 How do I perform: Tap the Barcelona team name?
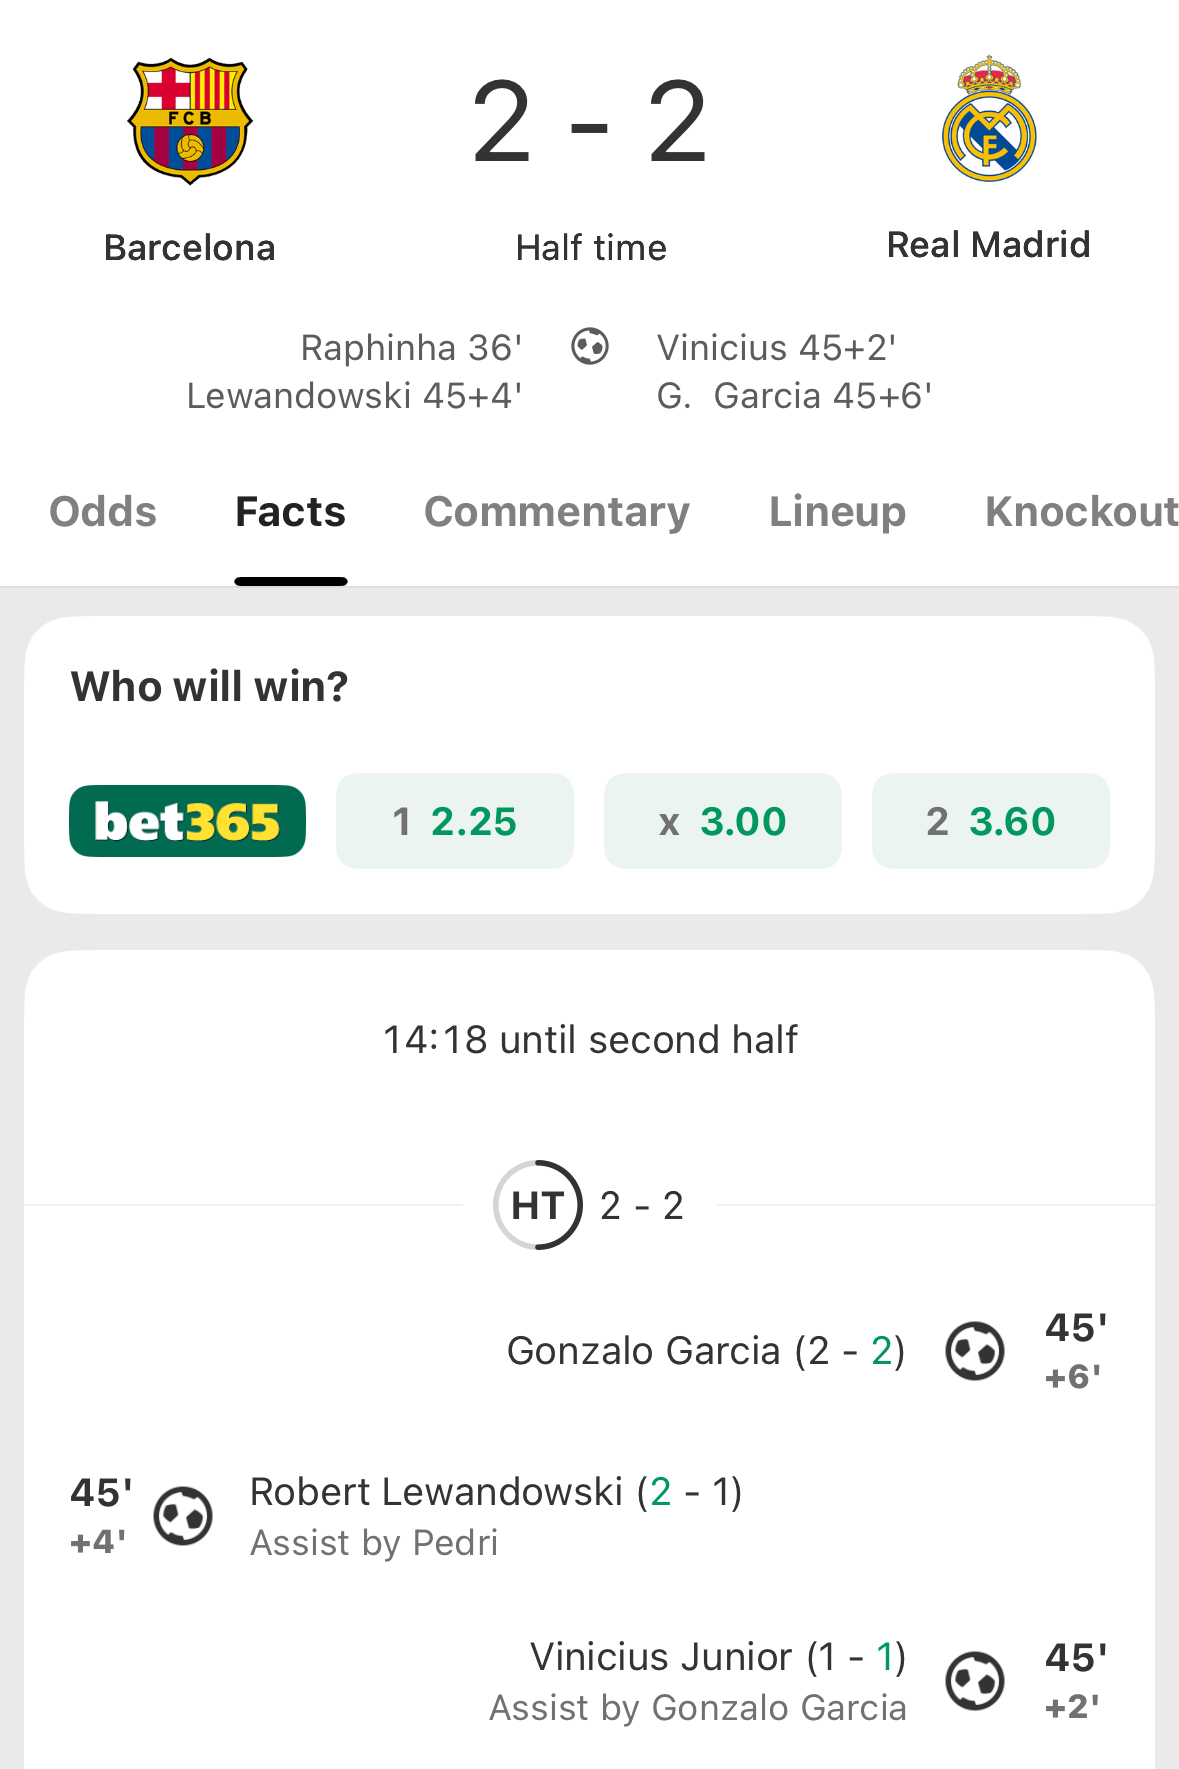click(190, 248)
